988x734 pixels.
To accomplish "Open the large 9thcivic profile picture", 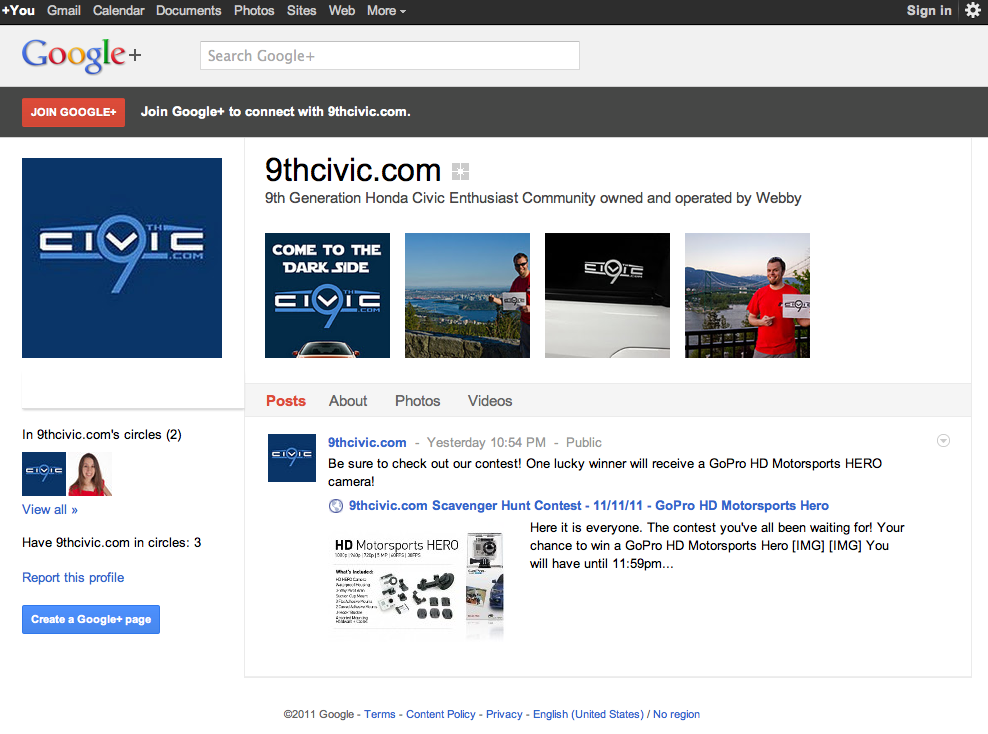I will tap(122, 258).
